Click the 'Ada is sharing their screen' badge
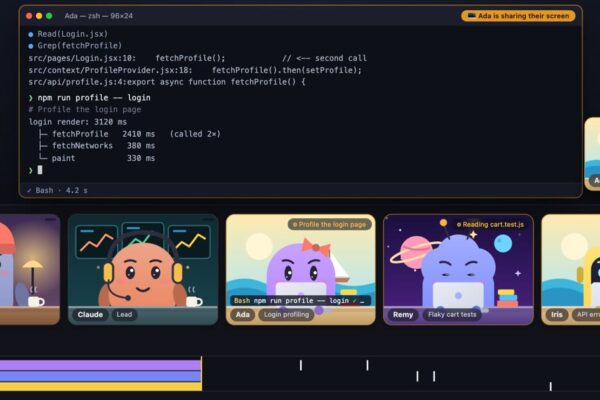 pos(518,16)
